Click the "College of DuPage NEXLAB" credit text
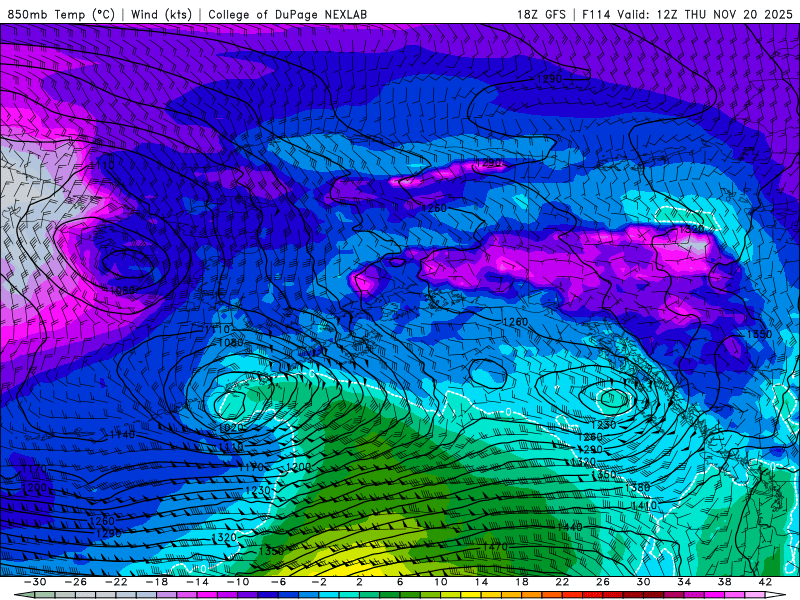 (287, 14)
